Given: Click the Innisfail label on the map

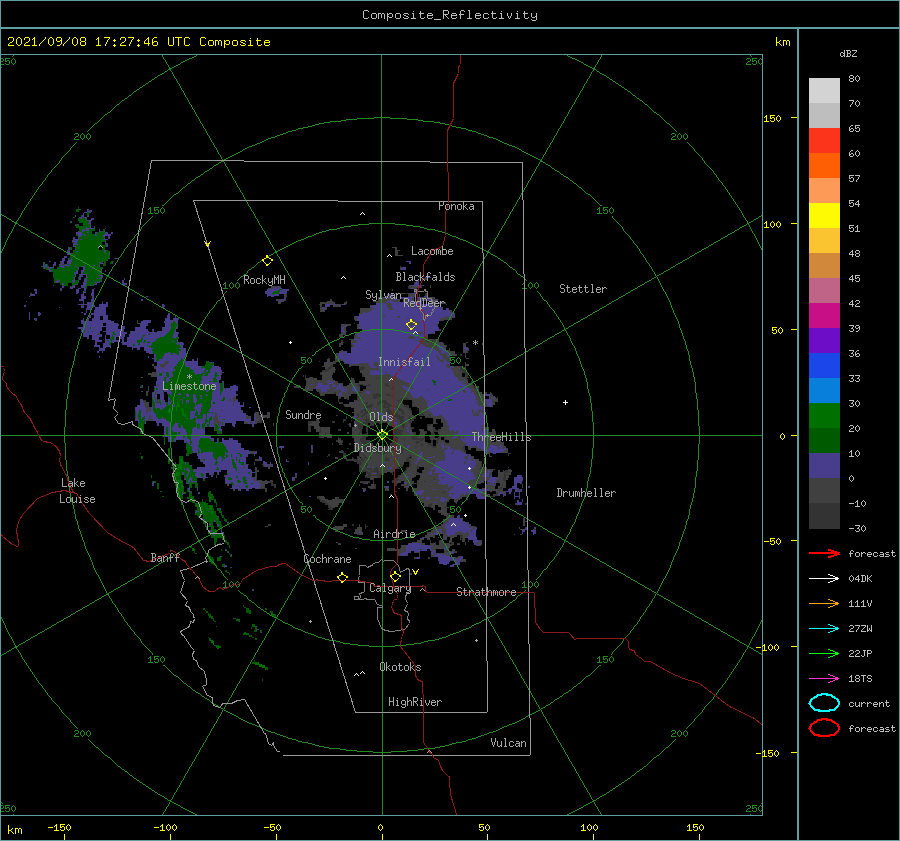Looking at the screenshot, I should [x=404, y=362].
